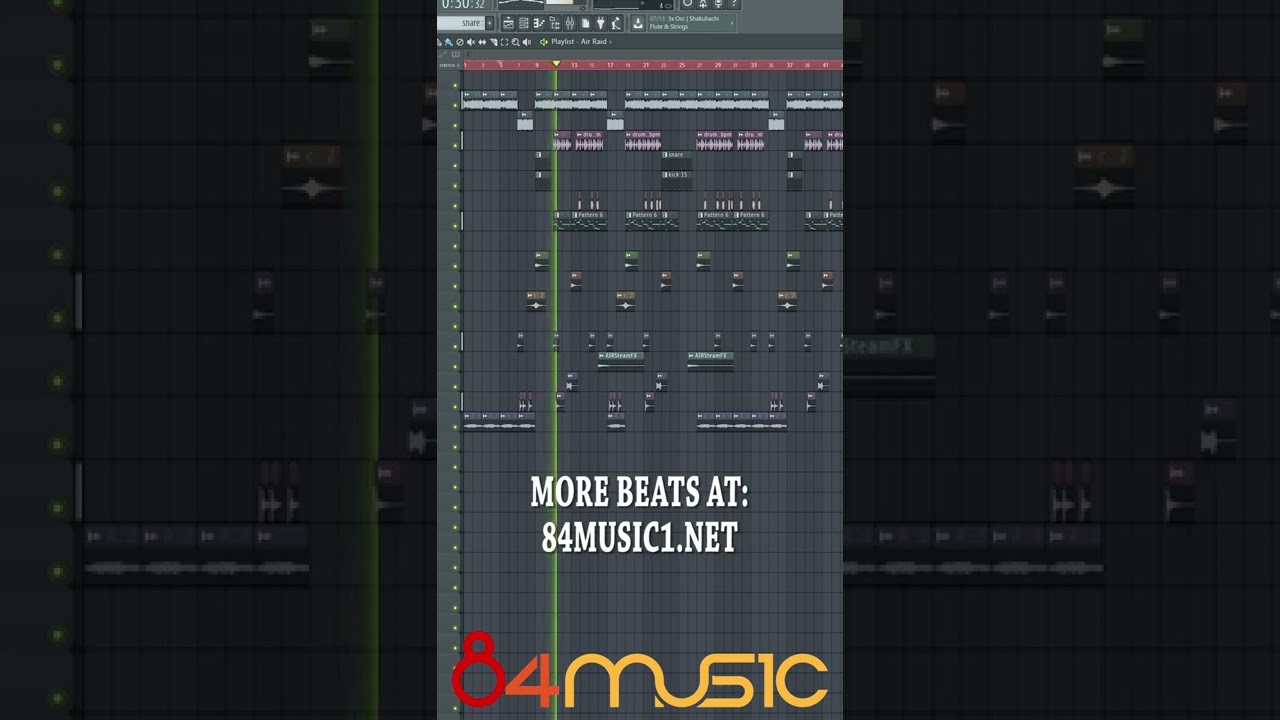This screenshot has width=1280, height=720.
Task: Click the piano keys icon above track list
Action: 456,54
